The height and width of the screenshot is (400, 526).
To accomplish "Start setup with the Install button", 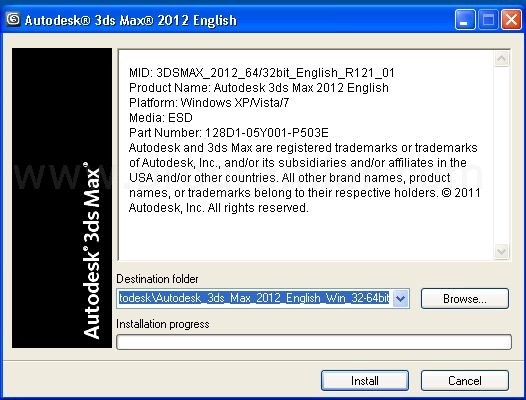I will tap(365, 381).
